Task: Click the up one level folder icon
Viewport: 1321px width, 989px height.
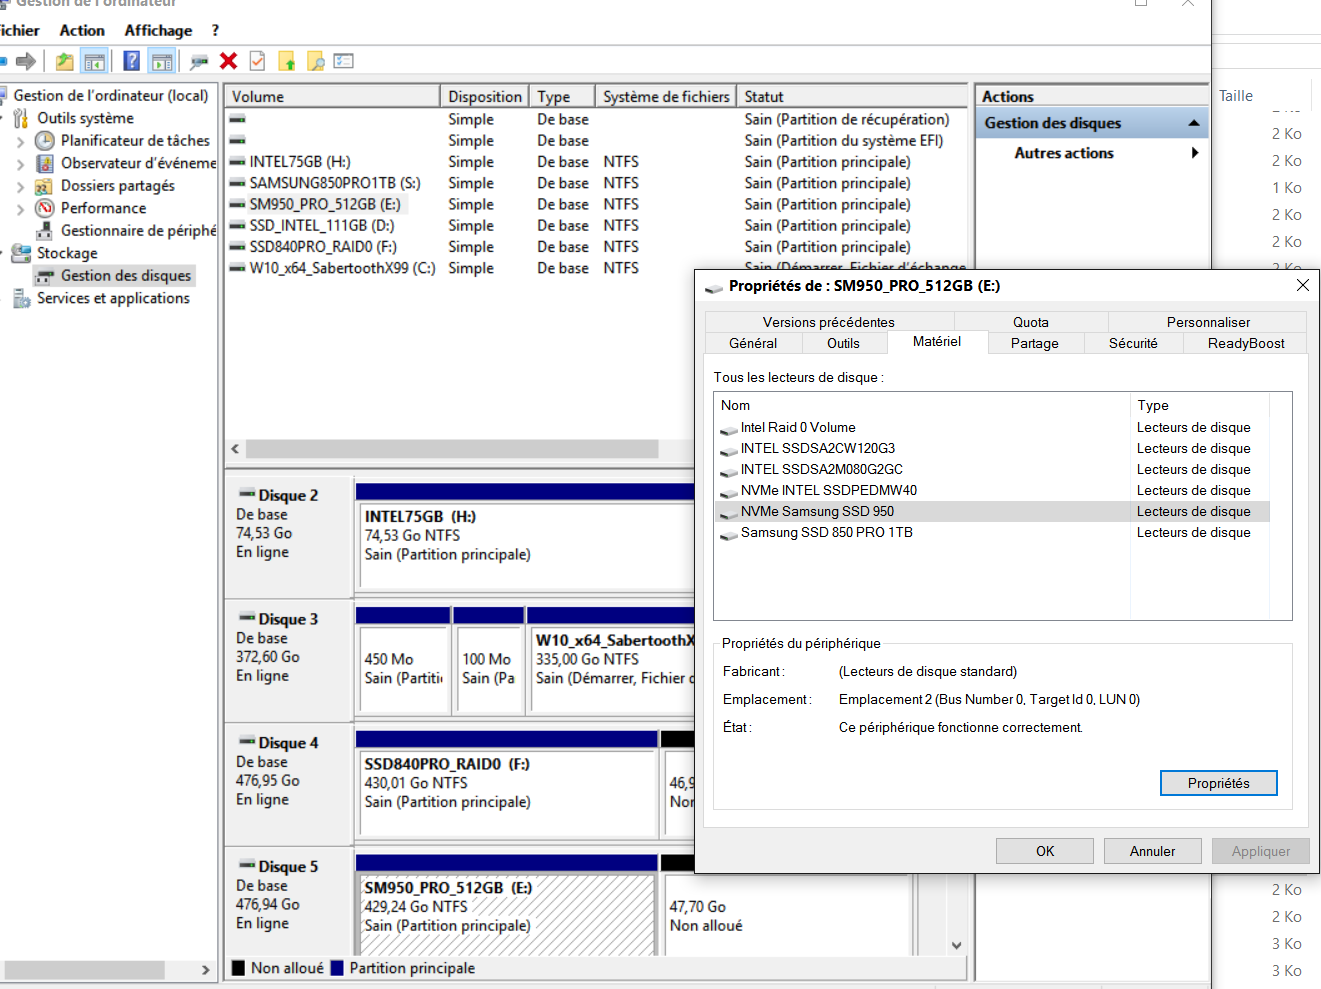Action: point(64,61)
